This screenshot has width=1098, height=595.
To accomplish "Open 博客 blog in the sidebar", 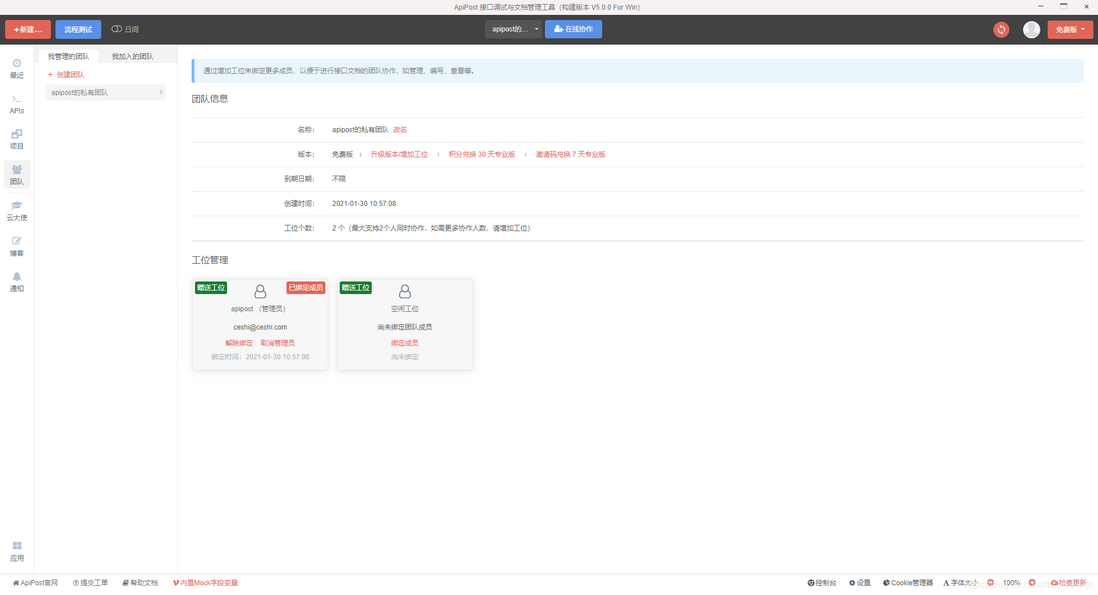I will pos(17,246).
